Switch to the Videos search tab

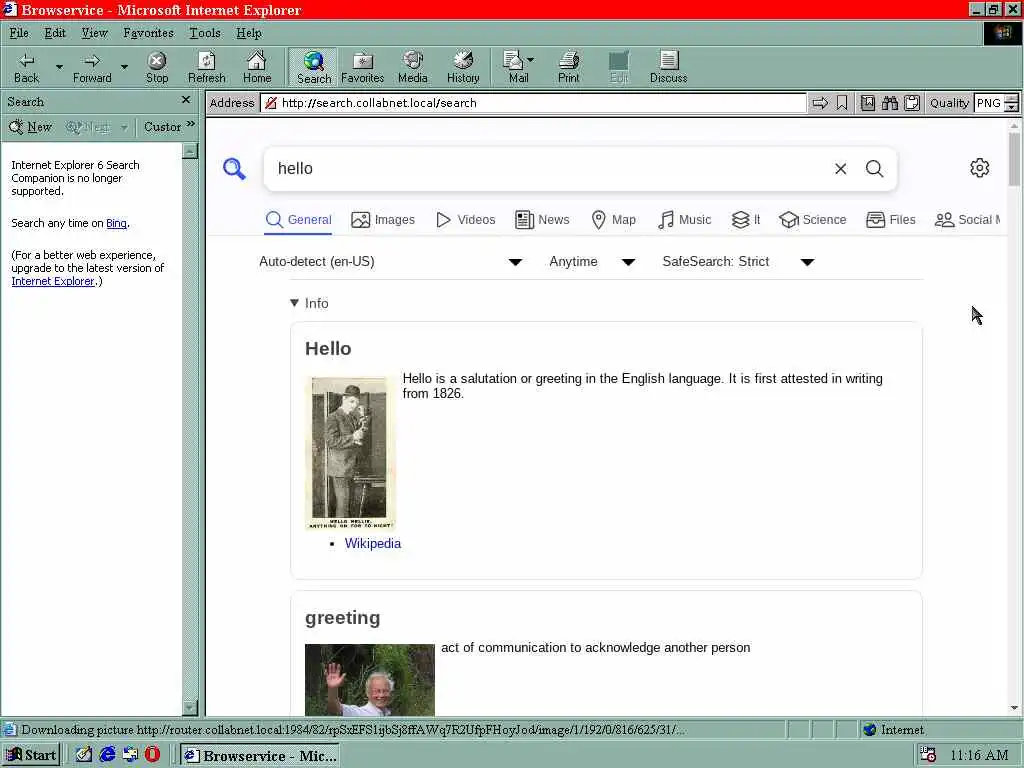pyautogui.click(x=466, y=220)
